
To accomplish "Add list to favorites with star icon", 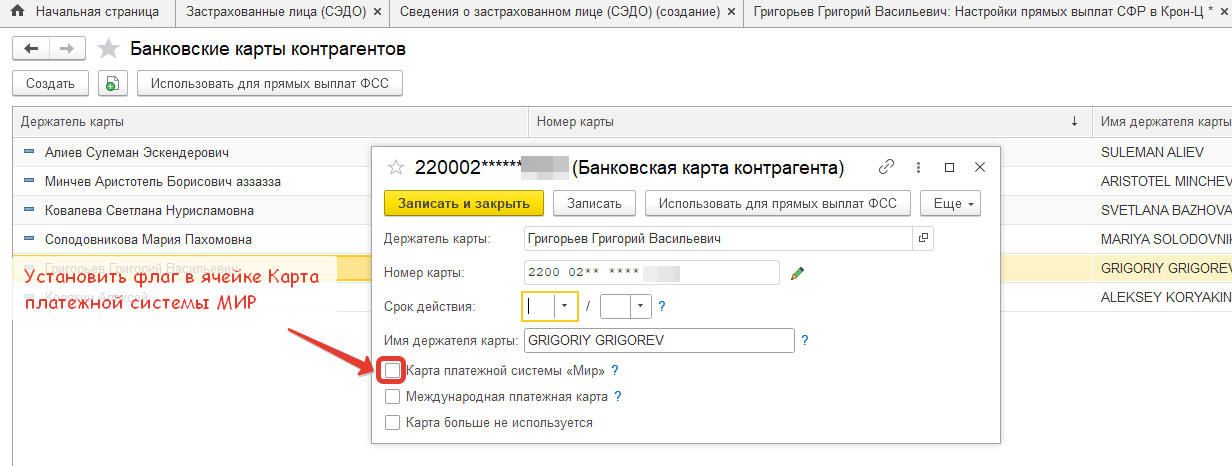I will 109,50.
